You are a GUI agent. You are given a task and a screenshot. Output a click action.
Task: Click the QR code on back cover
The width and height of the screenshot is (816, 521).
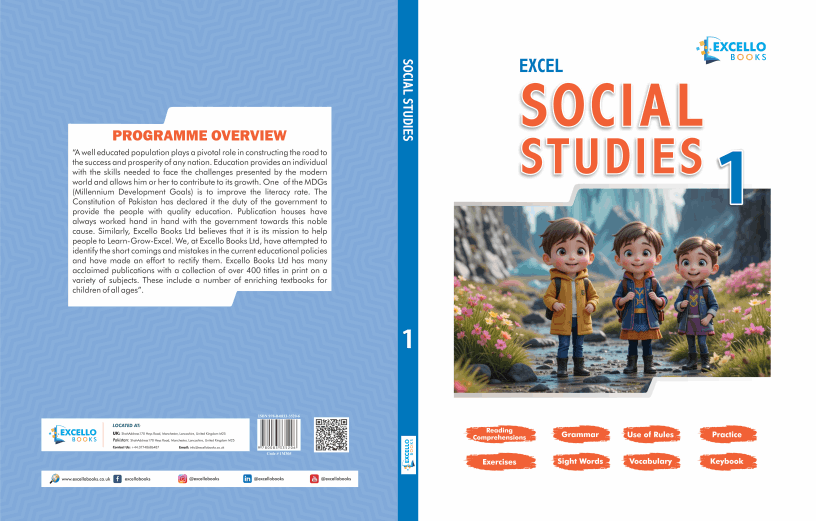[x=329, y=434]
